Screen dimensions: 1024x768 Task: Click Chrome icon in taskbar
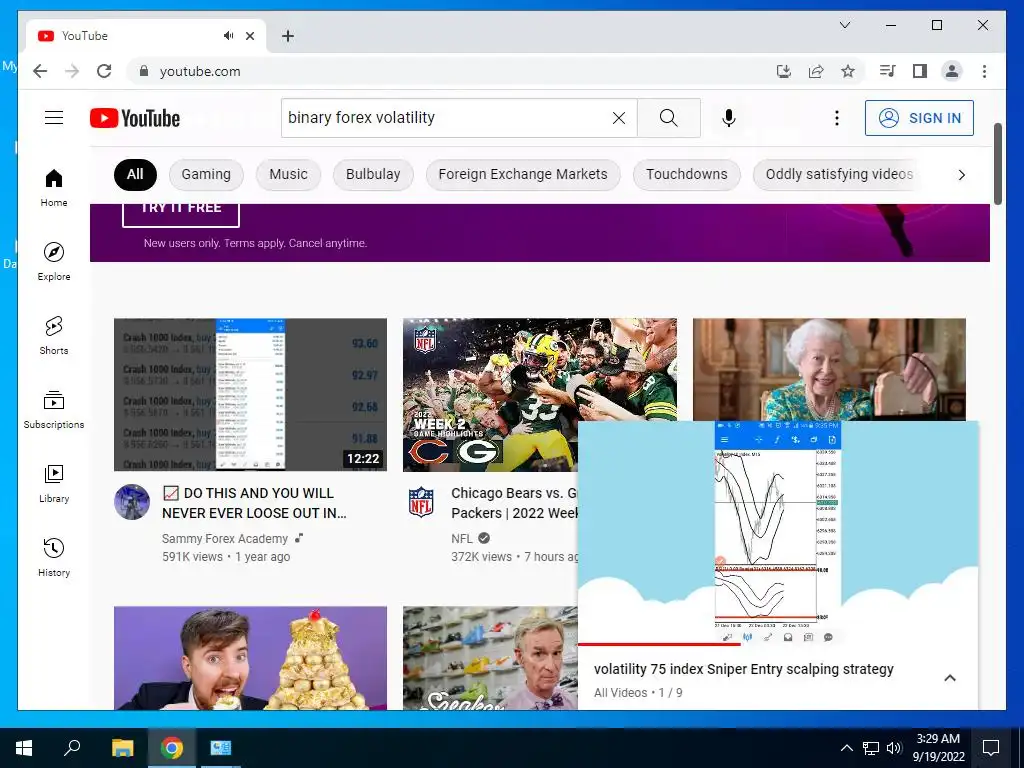tap(172, 748)
